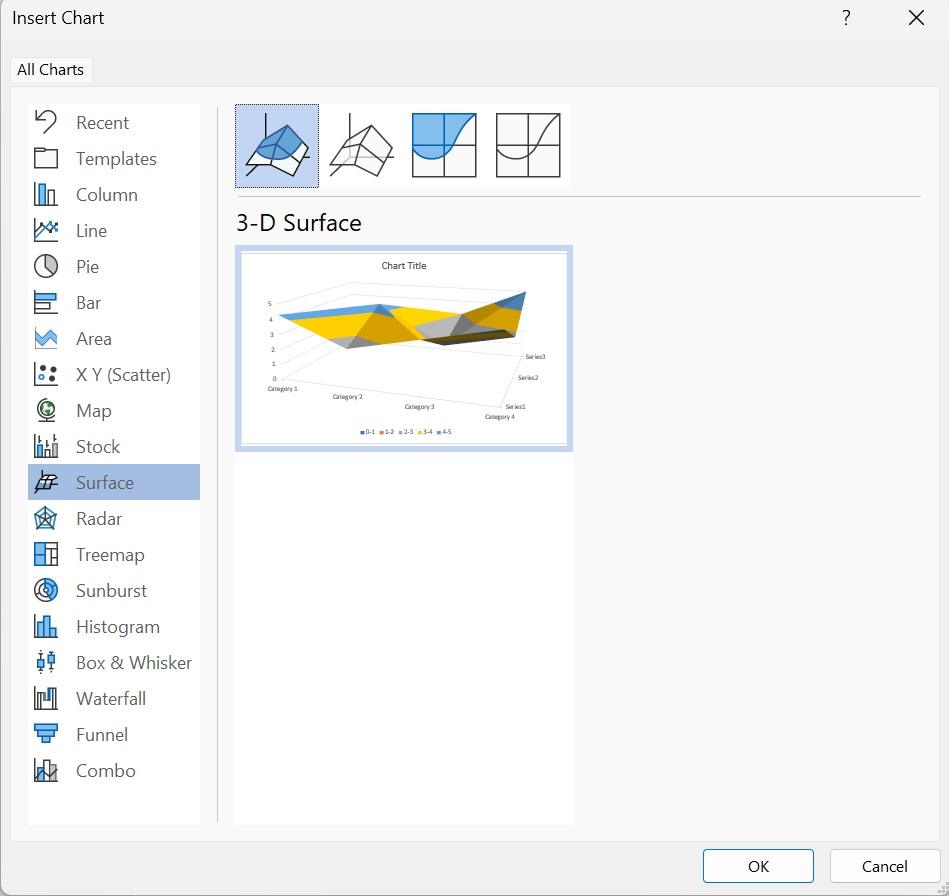The image size is (949, 896).
Task: Open the X Y (Scatter) chart category
Action: [122, 375]
